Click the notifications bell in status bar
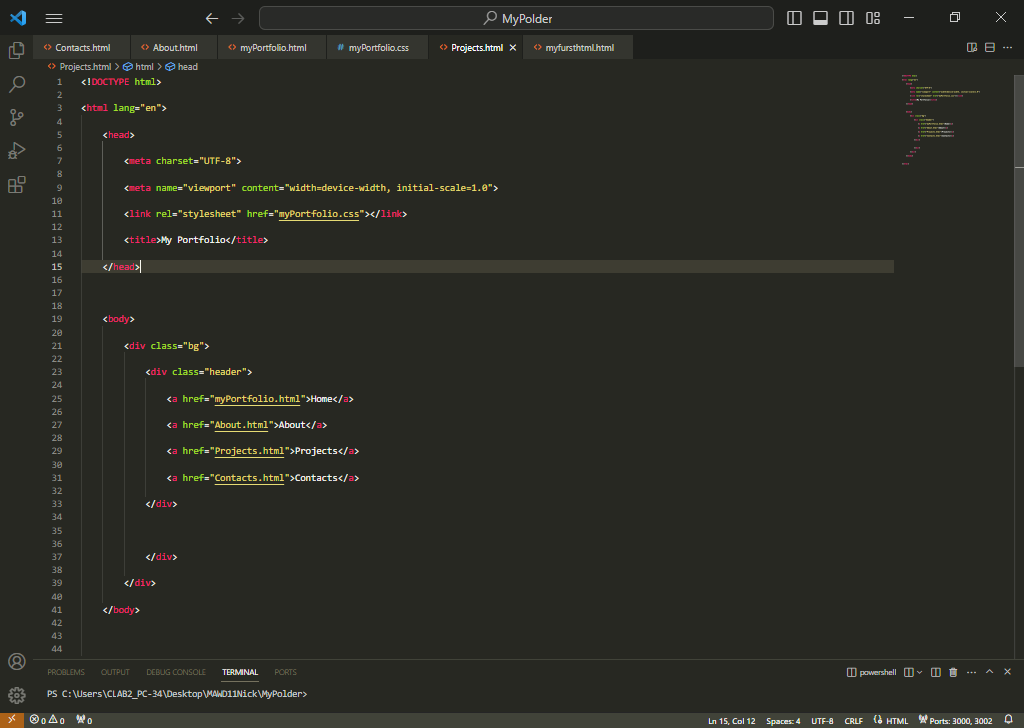 click(1009, 720)
